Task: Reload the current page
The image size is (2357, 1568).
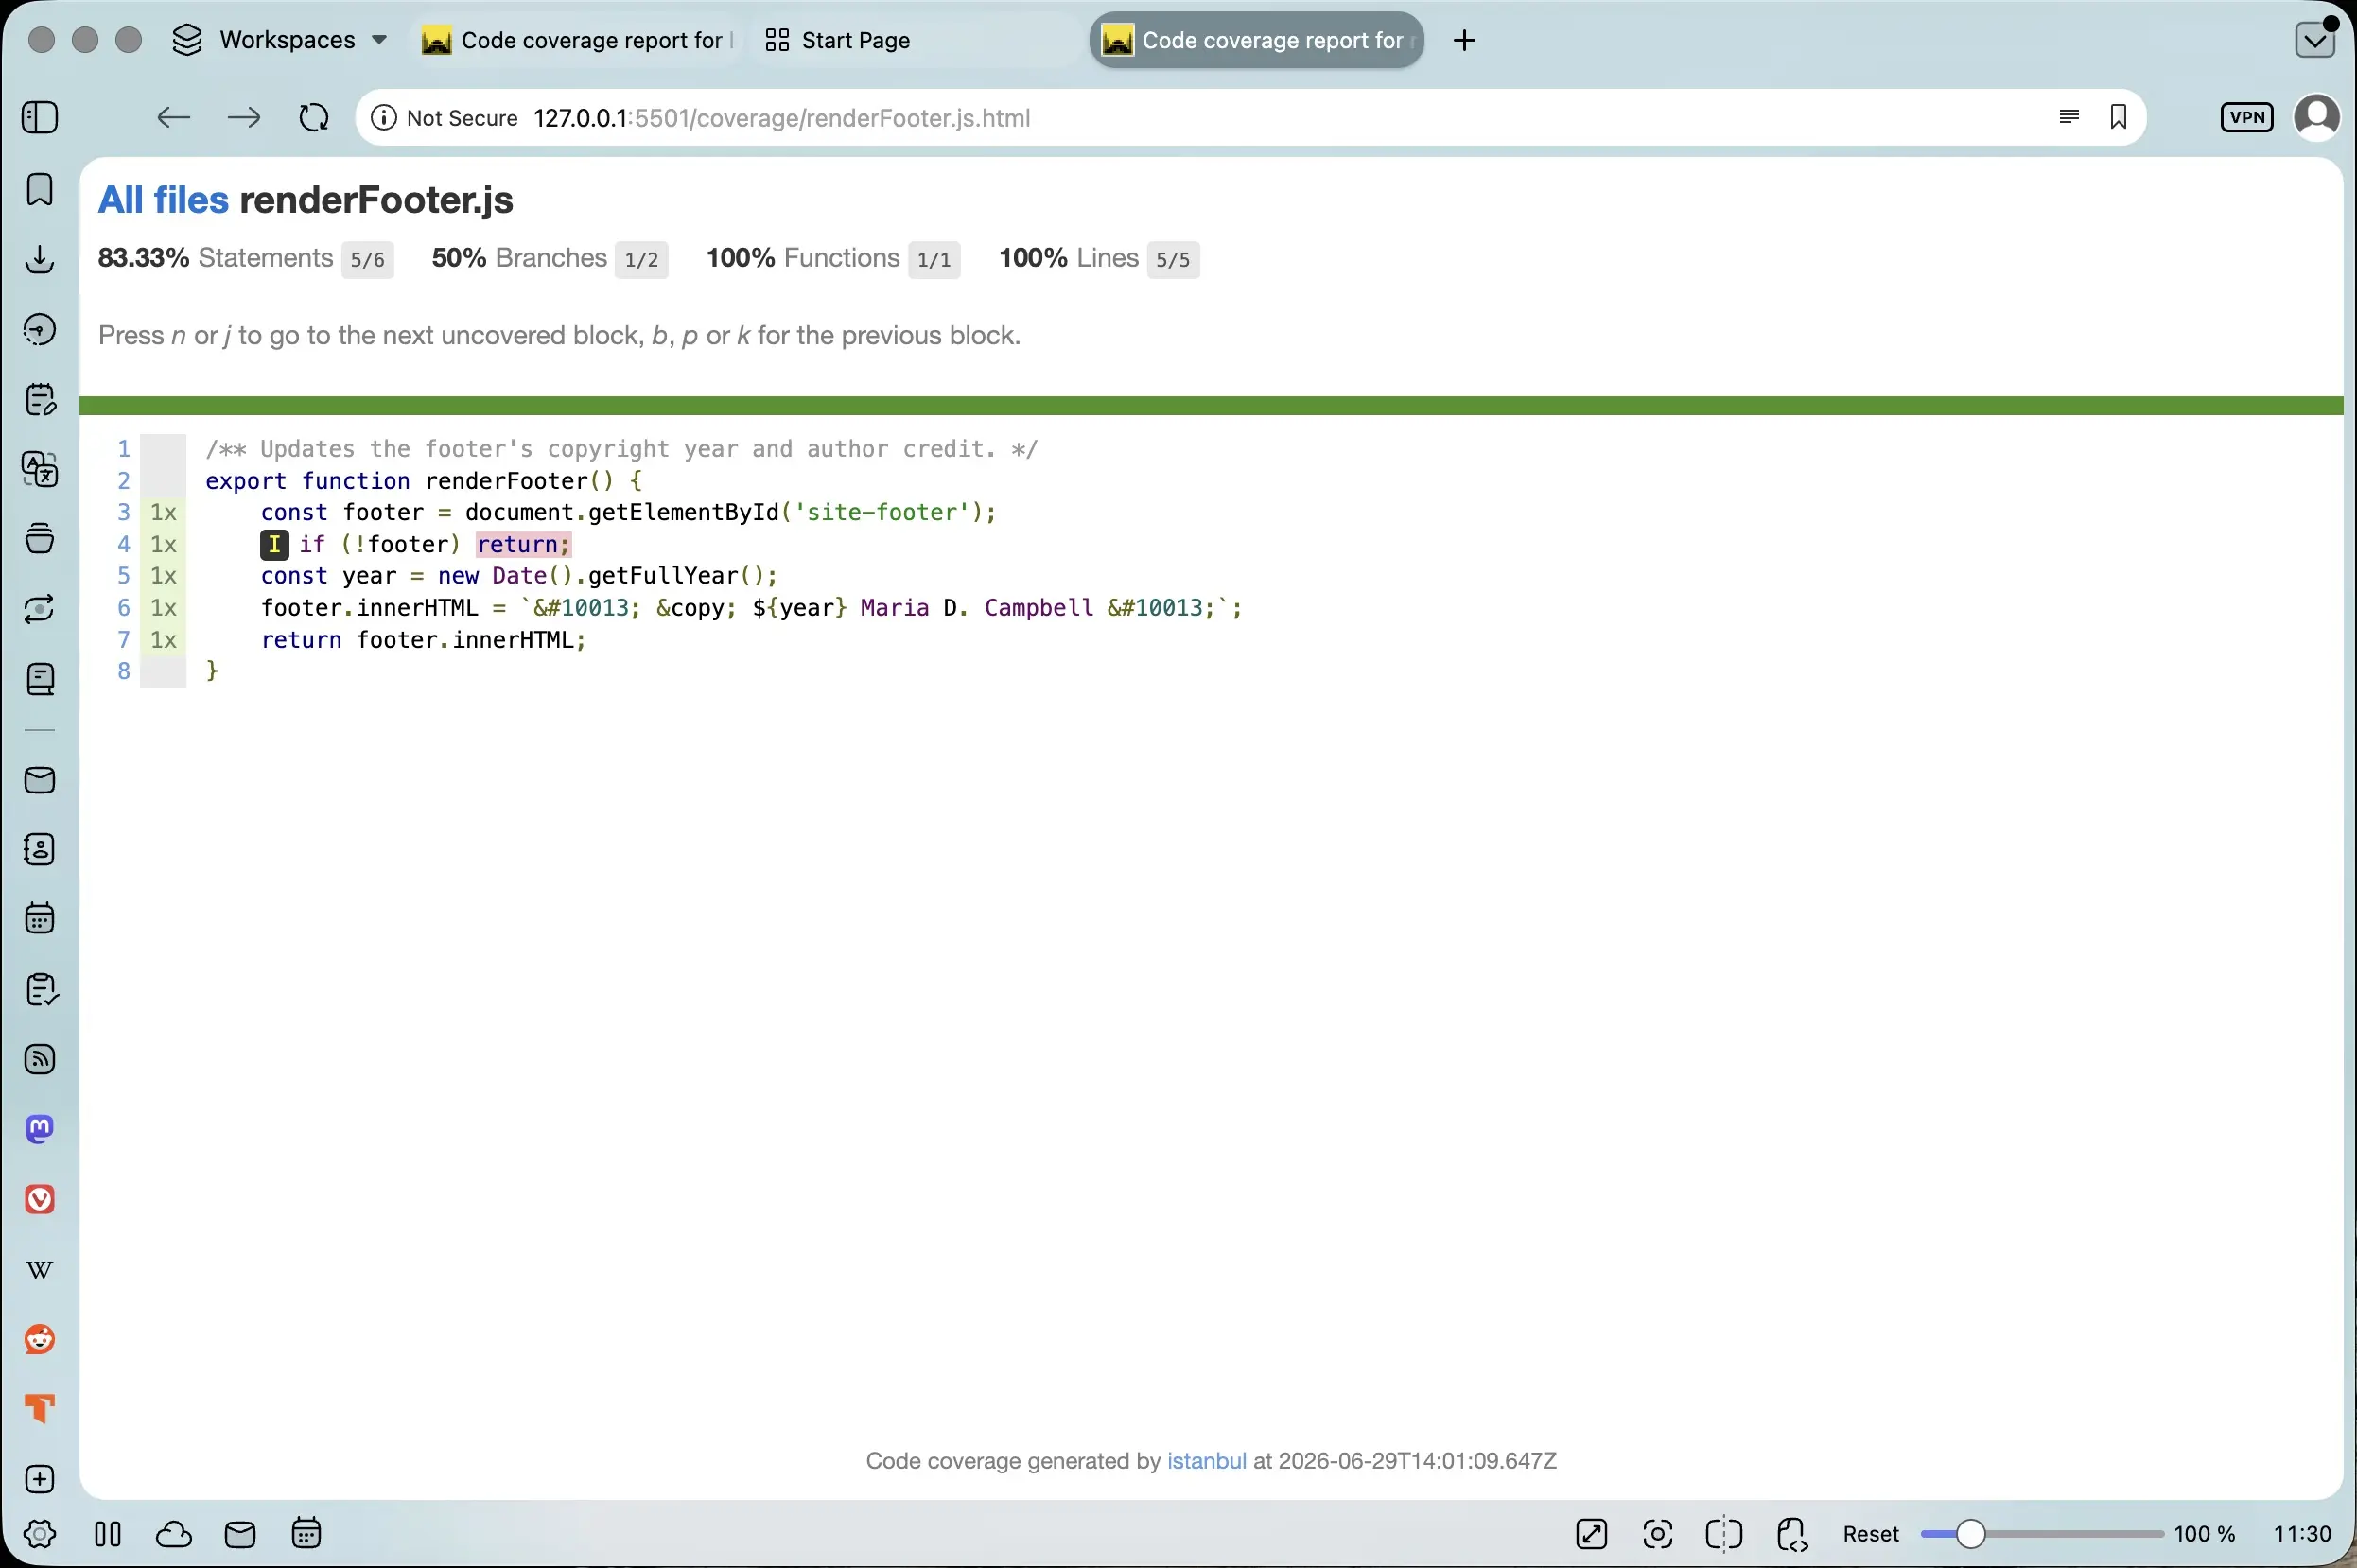Action: [x=314, y=118]
